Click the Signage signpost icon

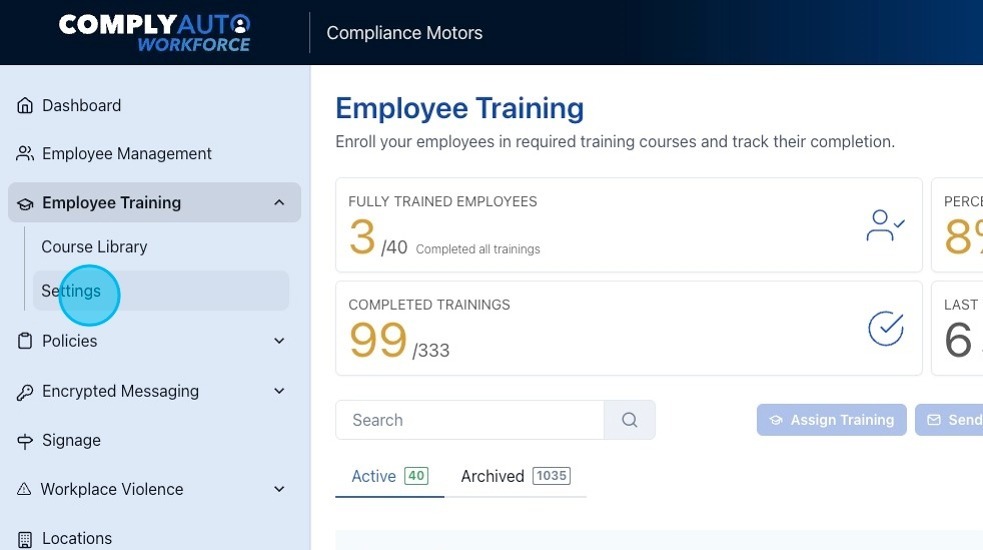(x=25, y=441)
